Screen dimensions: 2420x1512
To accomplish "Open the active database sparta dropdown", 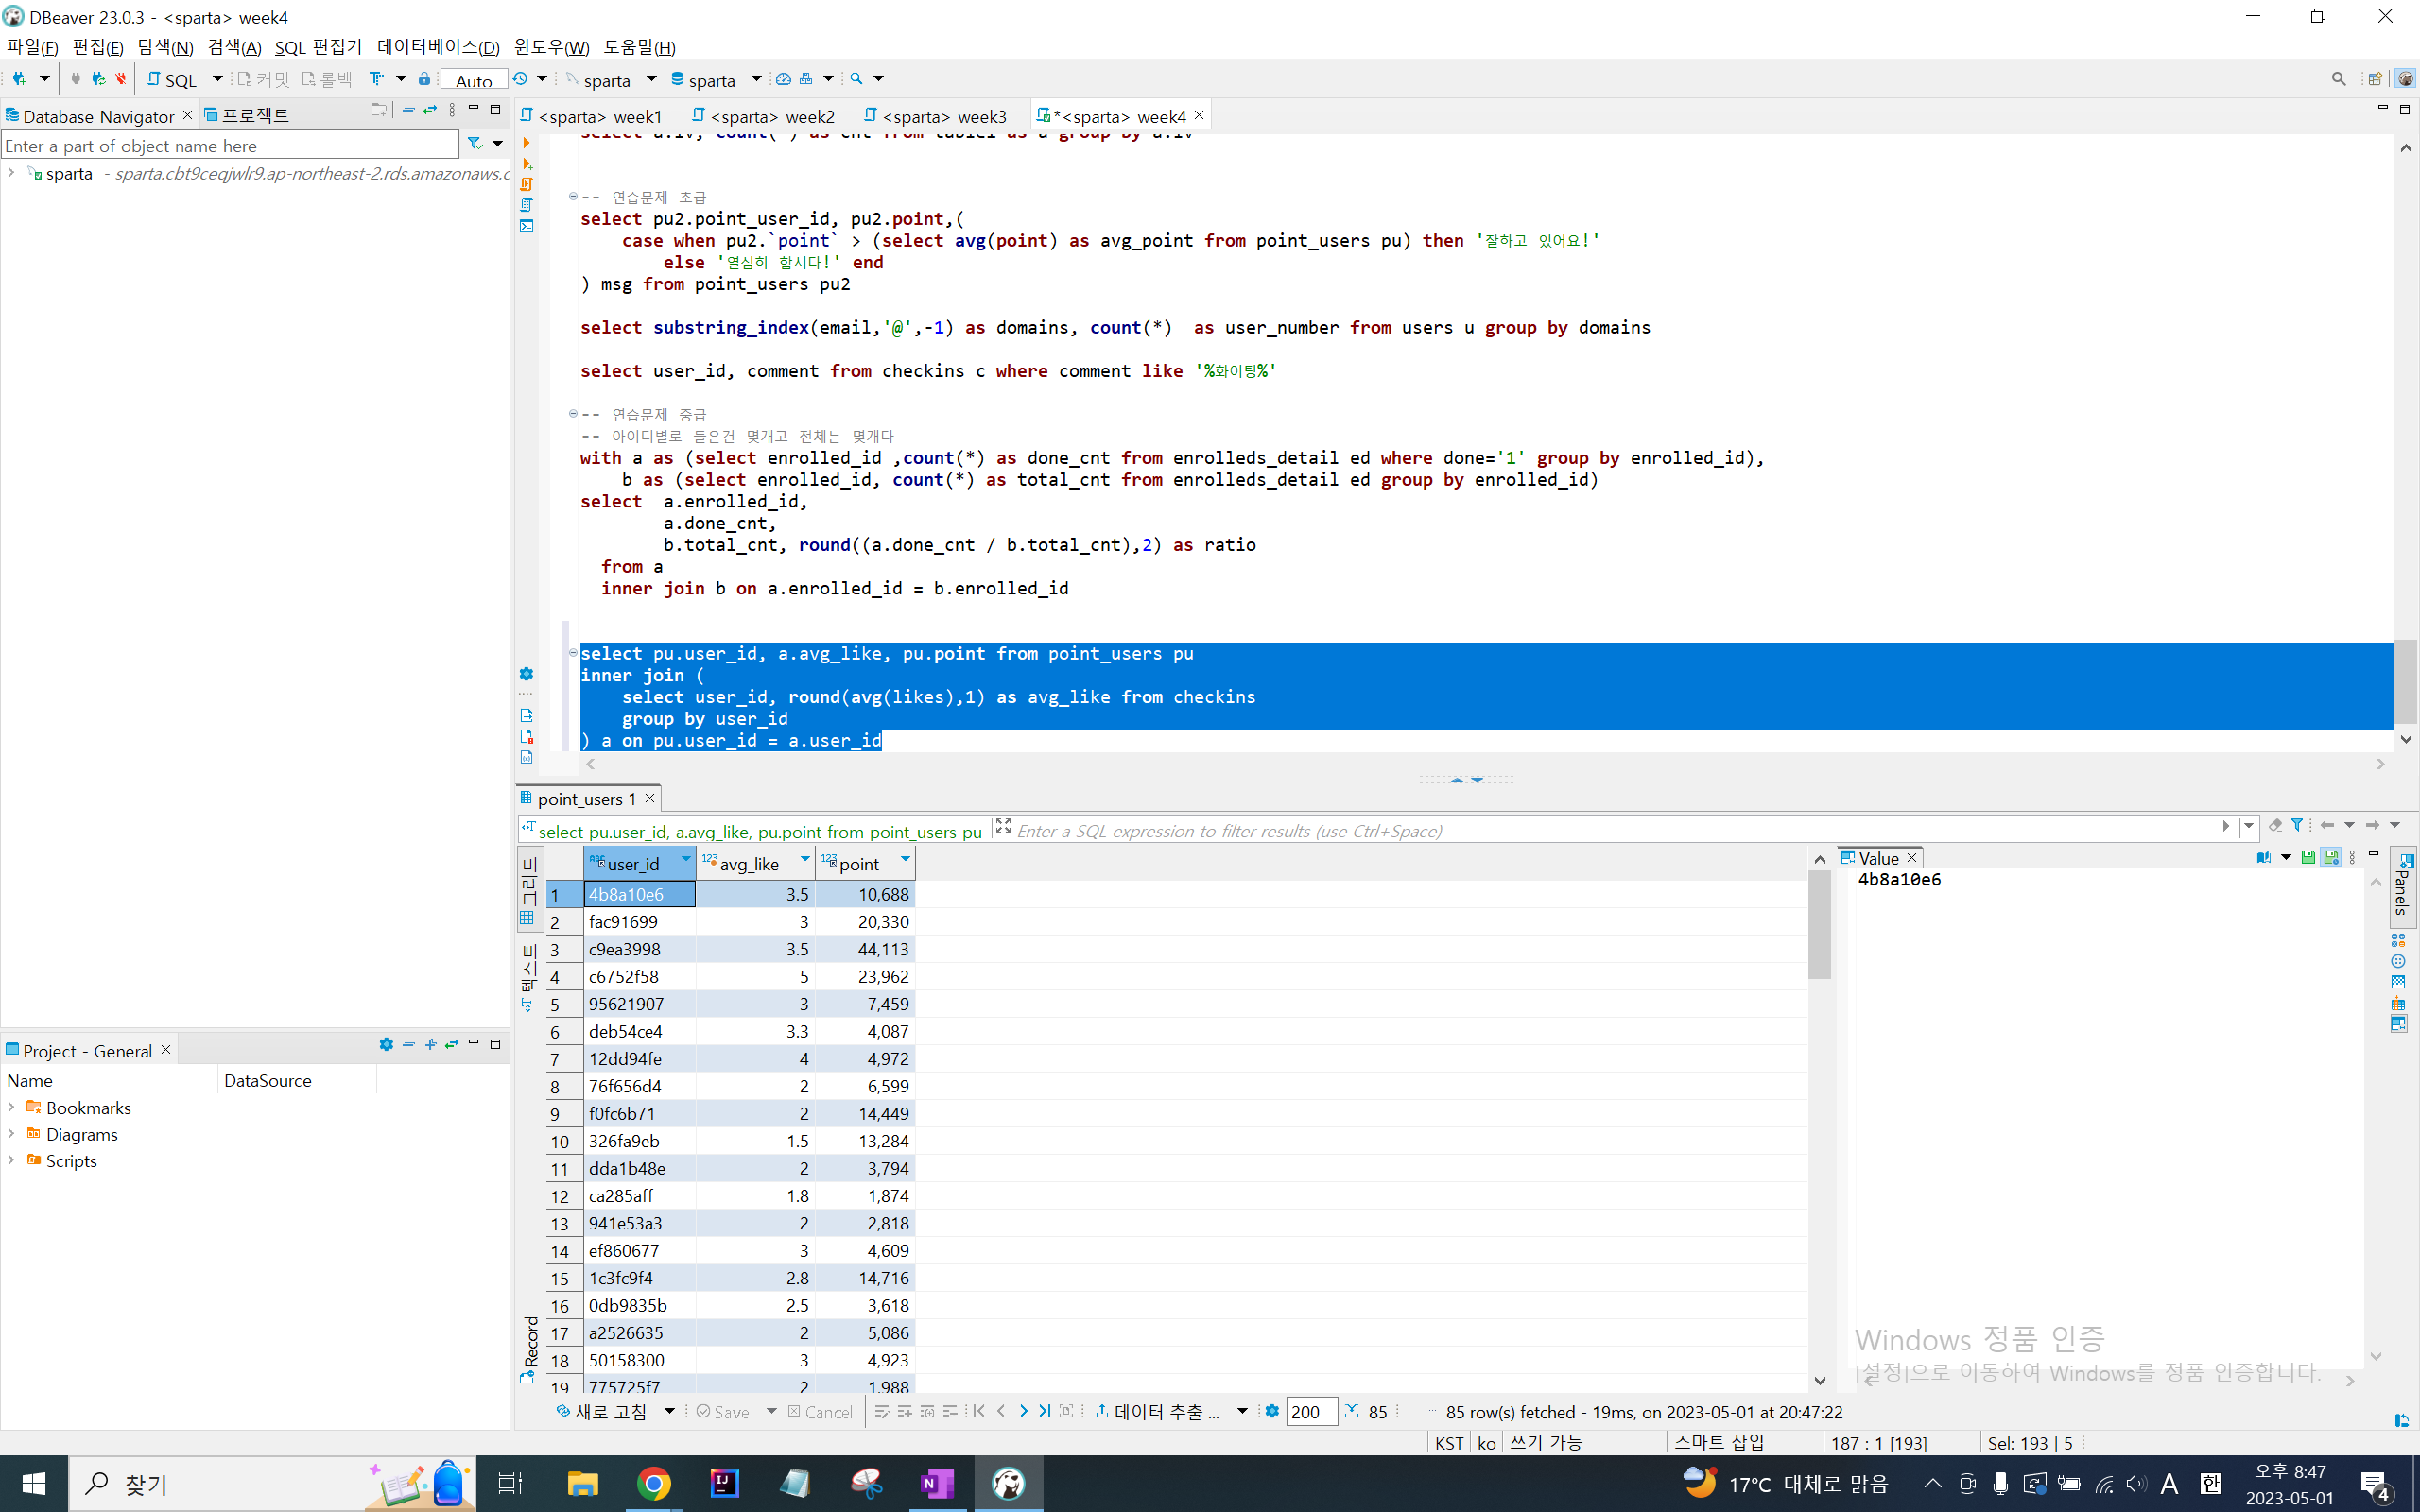I will click(756, 78).
